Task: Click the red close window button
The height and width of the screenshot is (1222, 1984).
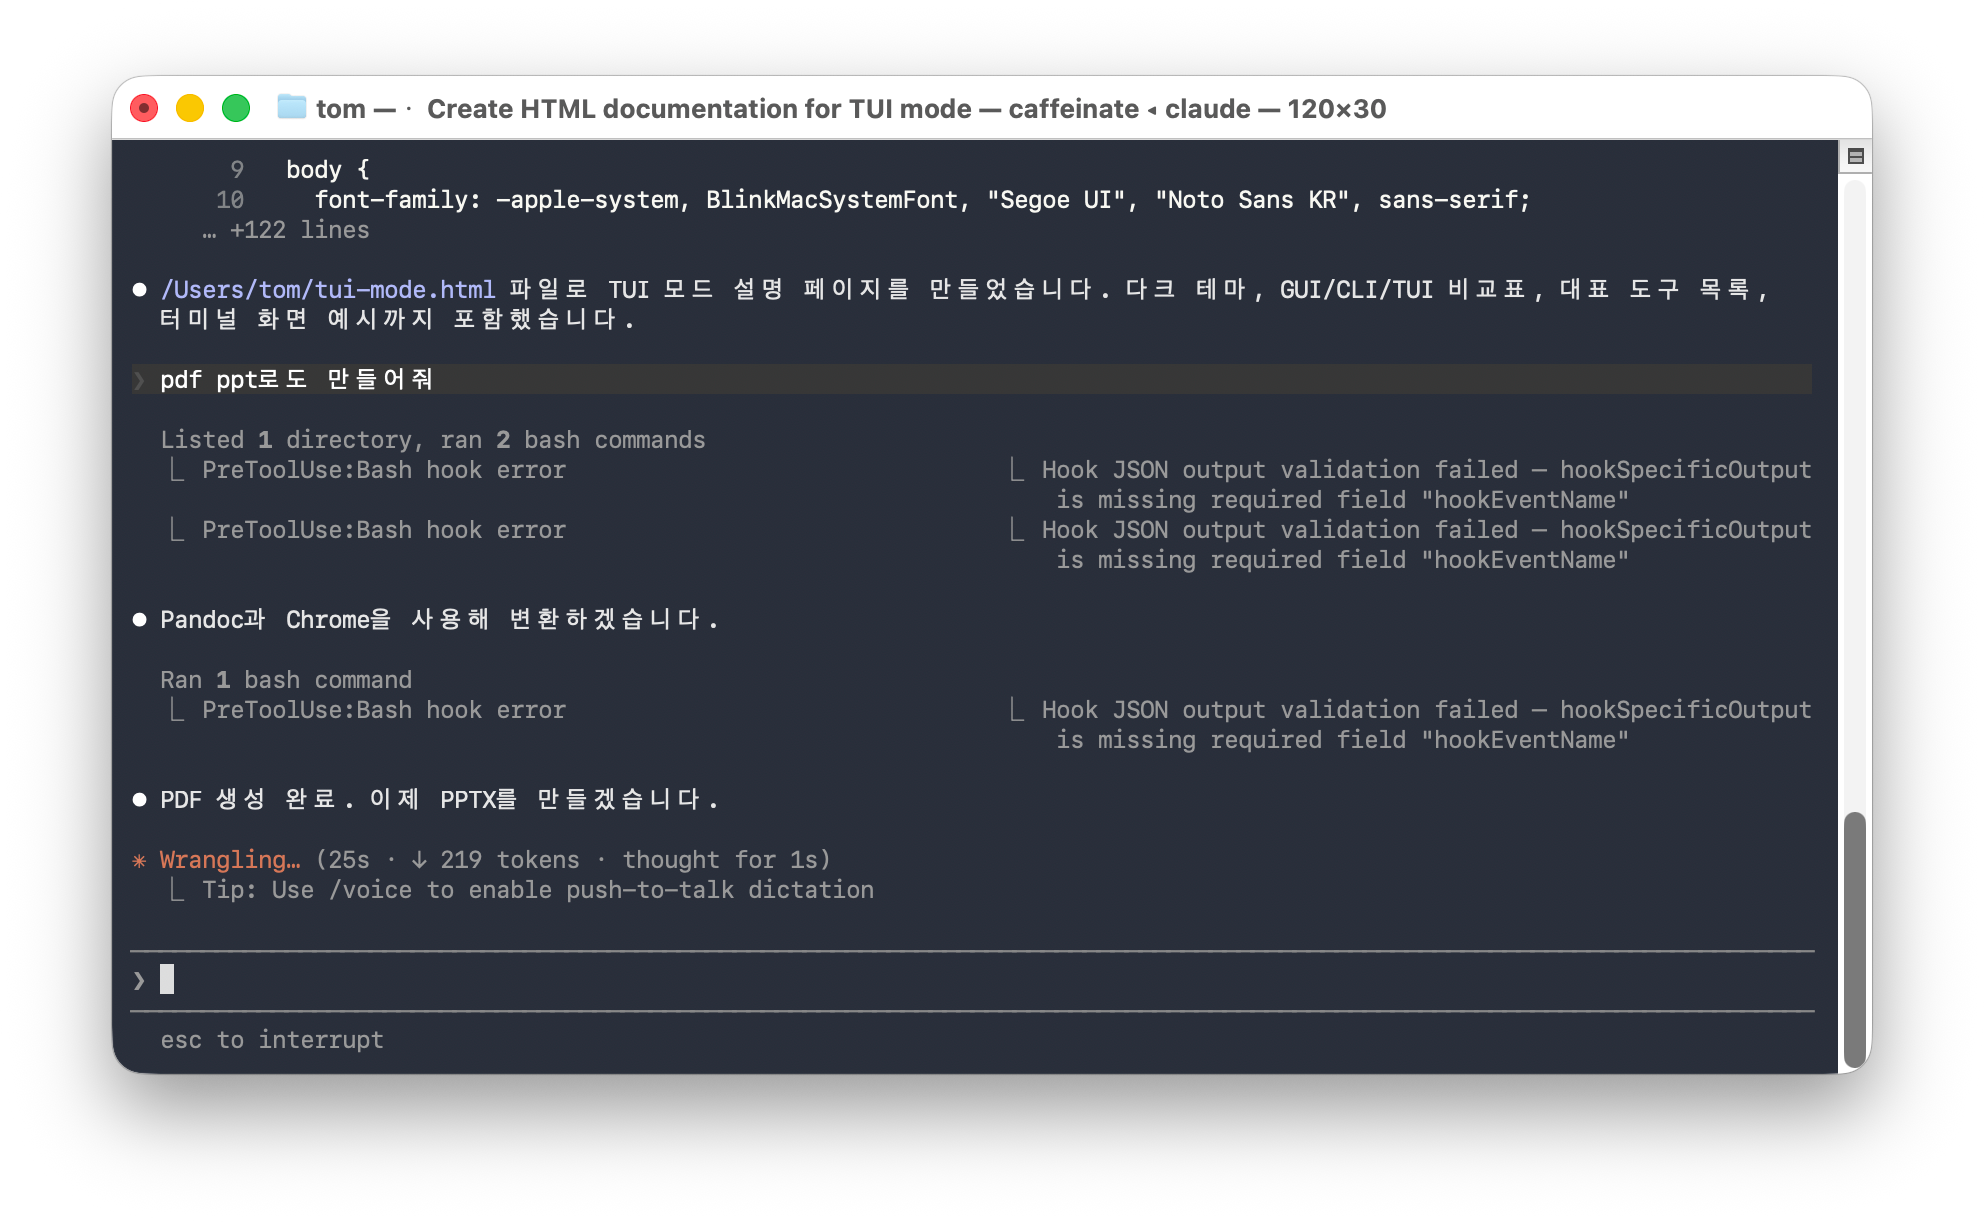Action: click(144, 108)
